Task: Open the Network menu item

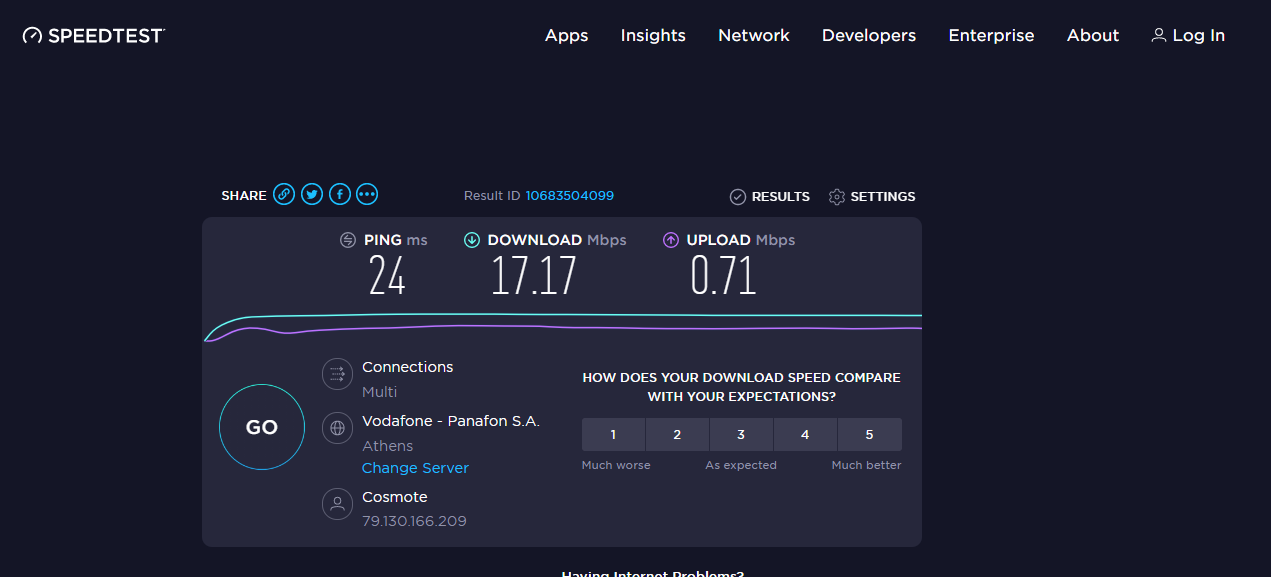Action: point(754,35)
